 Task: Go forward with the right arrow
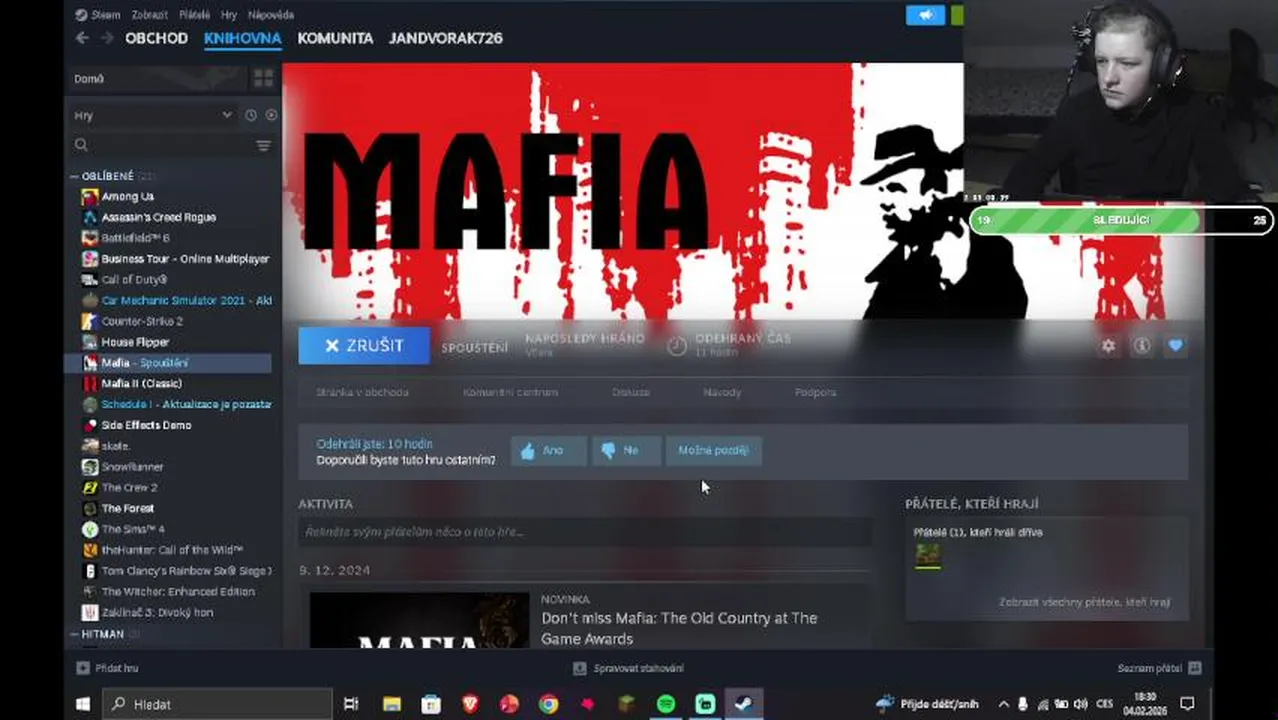(x=107, y=38)
